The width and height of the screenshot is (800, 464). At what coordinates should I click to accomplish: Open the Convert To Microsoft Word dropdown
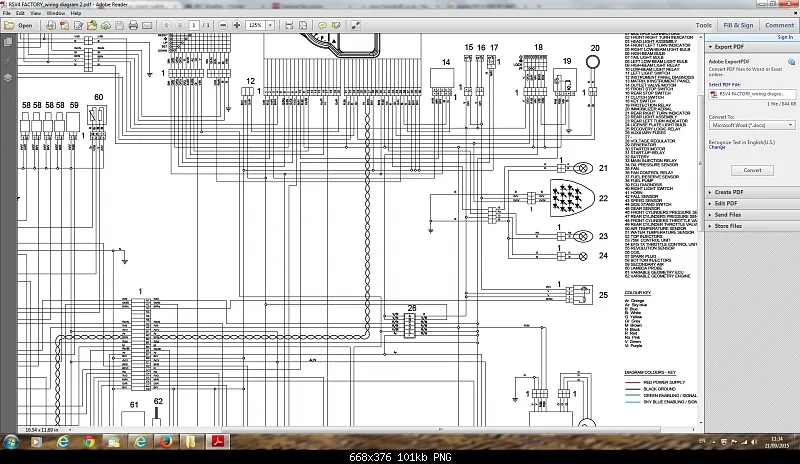pyautogui.click(x=752, y=125)
